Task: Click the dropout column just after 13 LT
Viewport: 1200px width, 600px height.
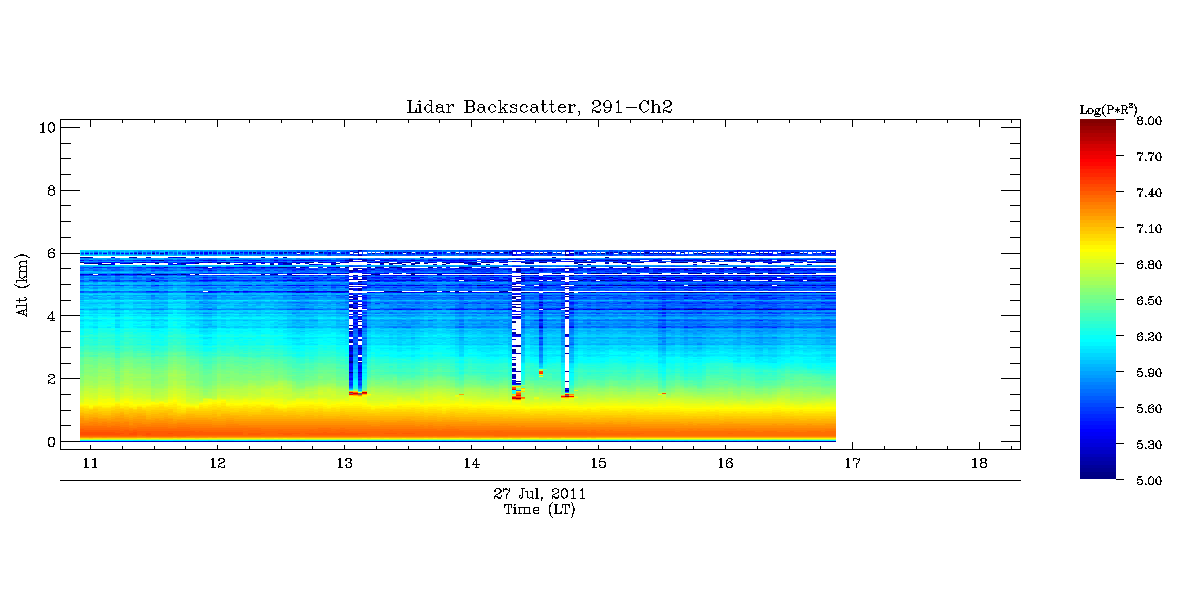Action: (357, 325)
